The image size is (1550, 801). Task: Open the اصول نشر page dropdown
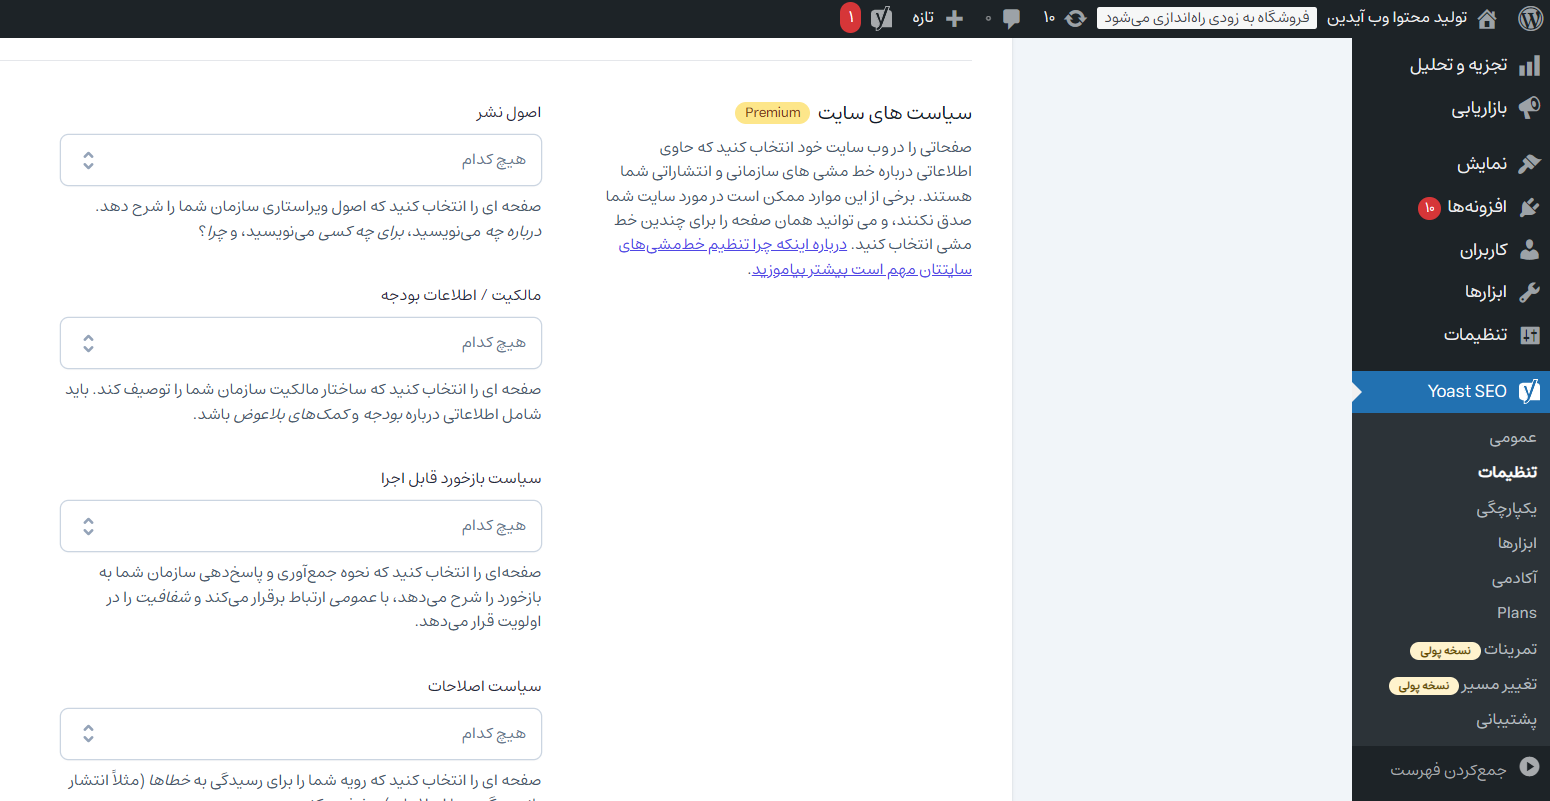[300, 160]
